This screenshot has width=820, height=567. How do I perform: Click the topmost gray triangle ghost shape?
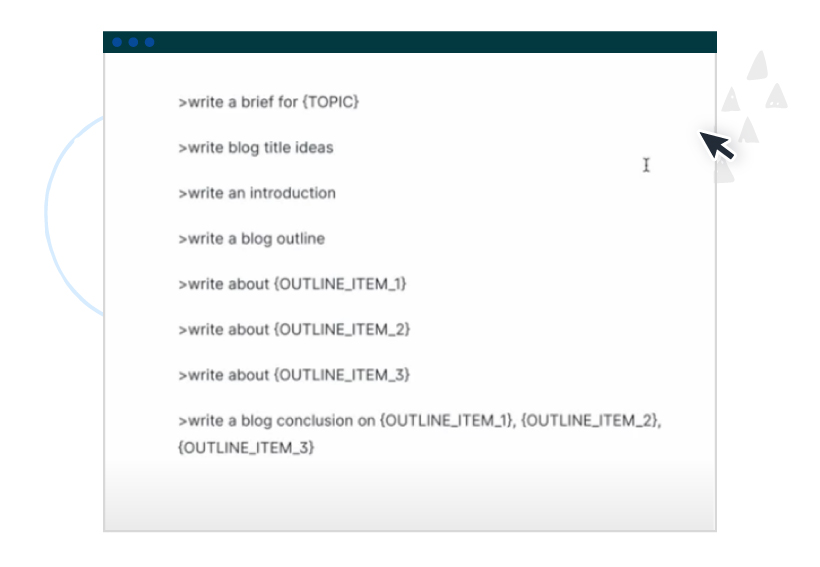[757, 66]
